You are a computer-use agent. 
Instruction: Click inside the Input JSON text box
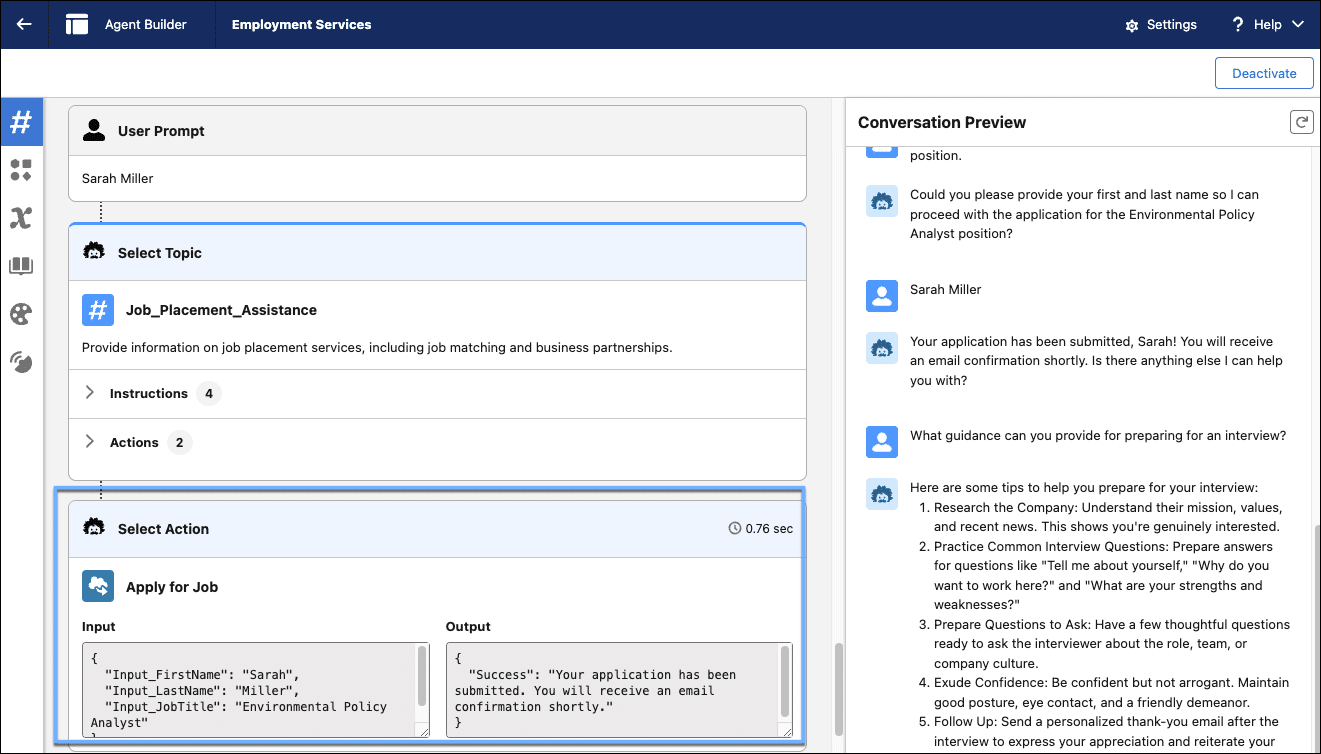[256, 690]
